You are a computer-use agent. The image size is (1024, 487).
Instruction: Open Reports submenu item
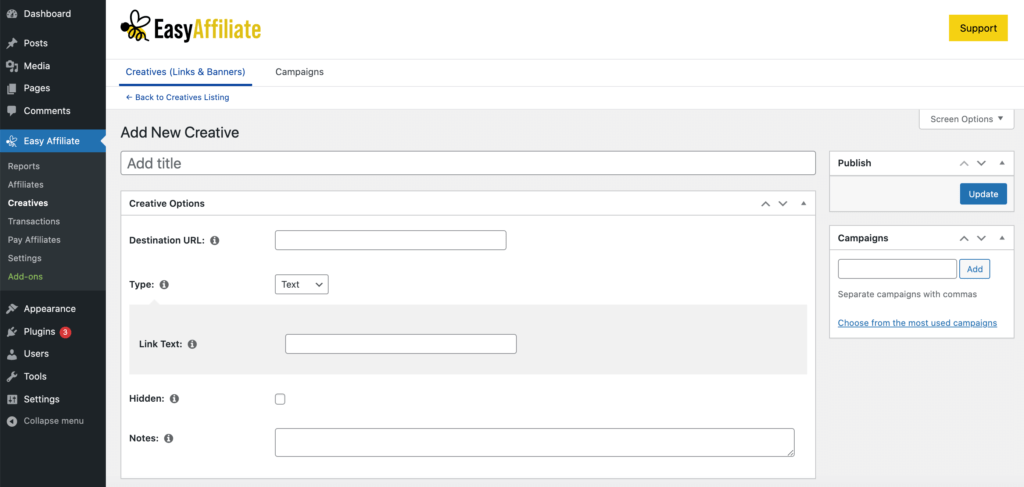click(x=24, y=166)
